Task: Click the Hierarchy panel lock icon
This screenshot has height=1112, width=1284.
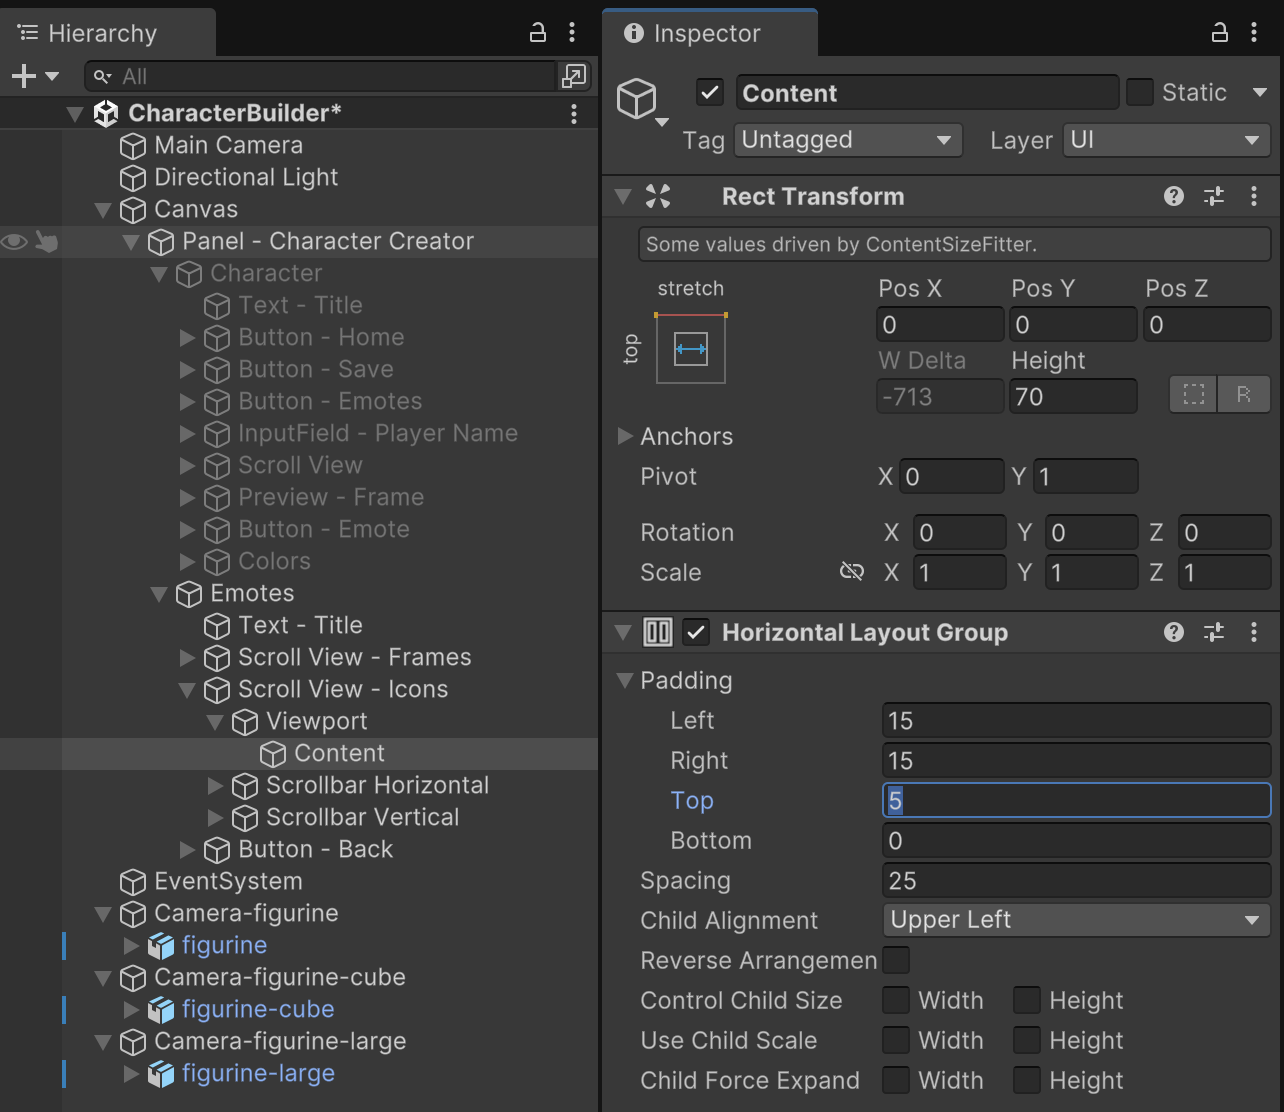Action: click(538, 33)
